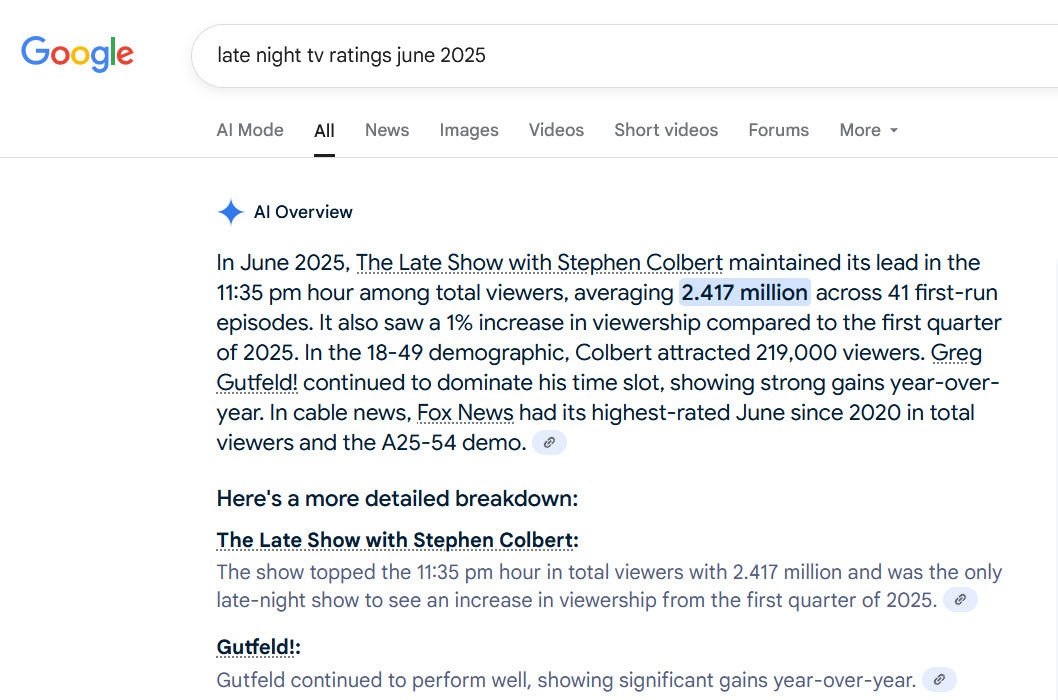Open the Videos search tab
This screenshot has height=700, width=1058.
pyautogui.click(x=556, y=130)
